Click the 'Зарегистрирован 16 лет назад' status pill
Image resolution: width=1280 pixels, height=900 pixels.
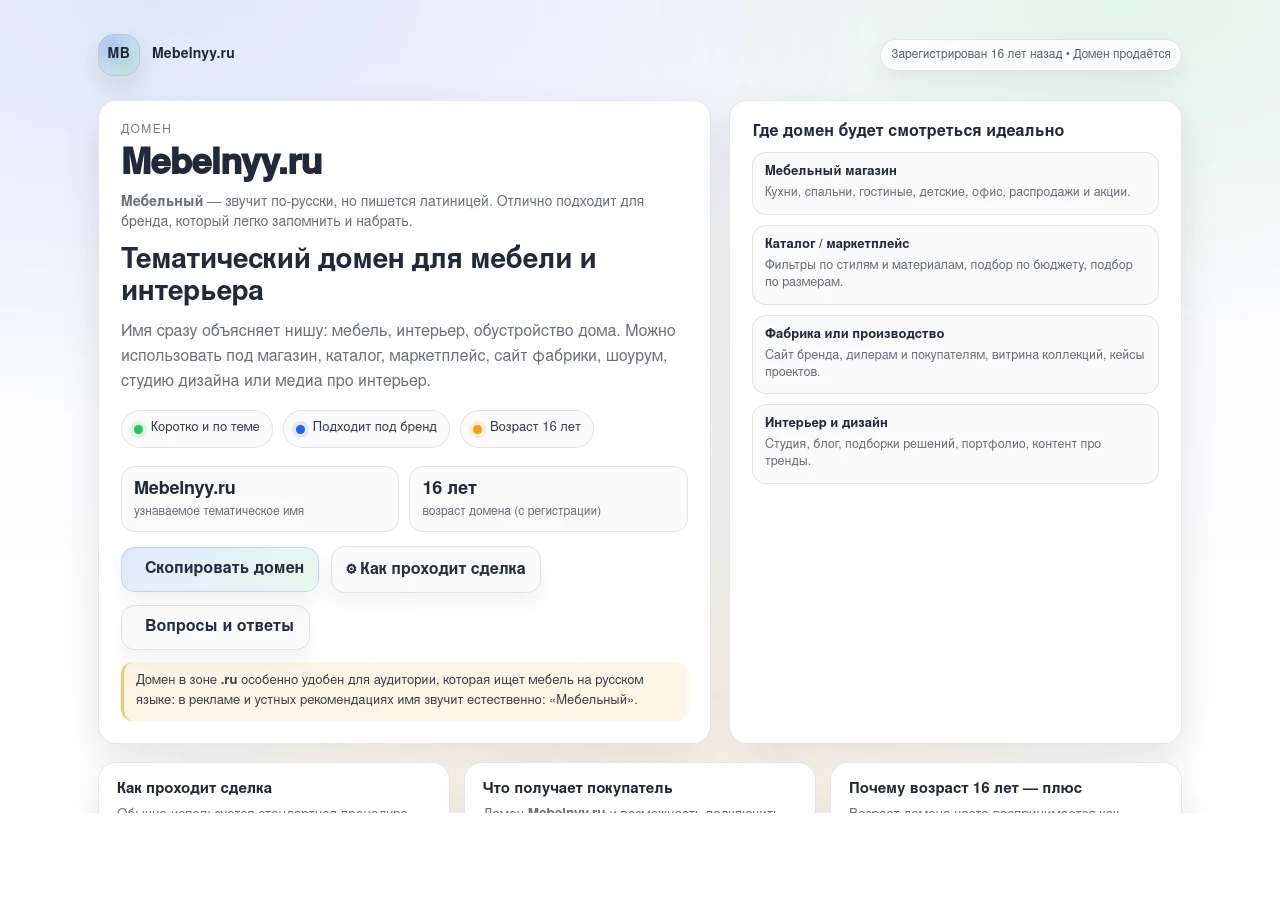click(x=1031, y=55)
